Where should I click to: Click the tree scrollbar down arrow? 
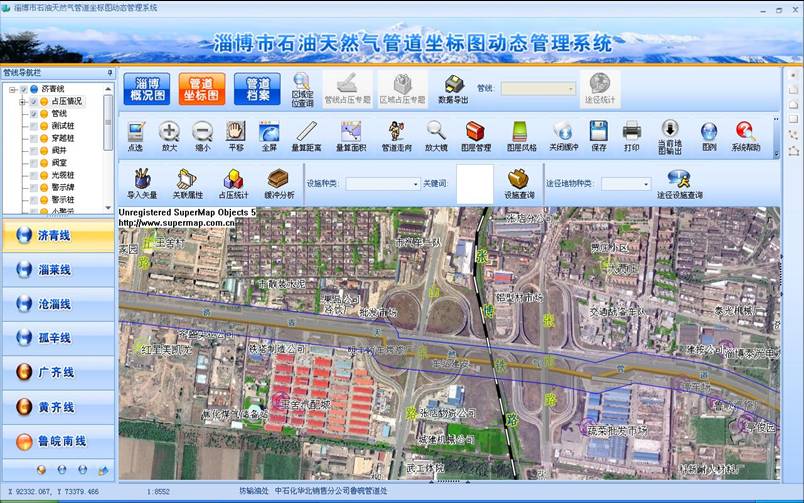point(108,208)
